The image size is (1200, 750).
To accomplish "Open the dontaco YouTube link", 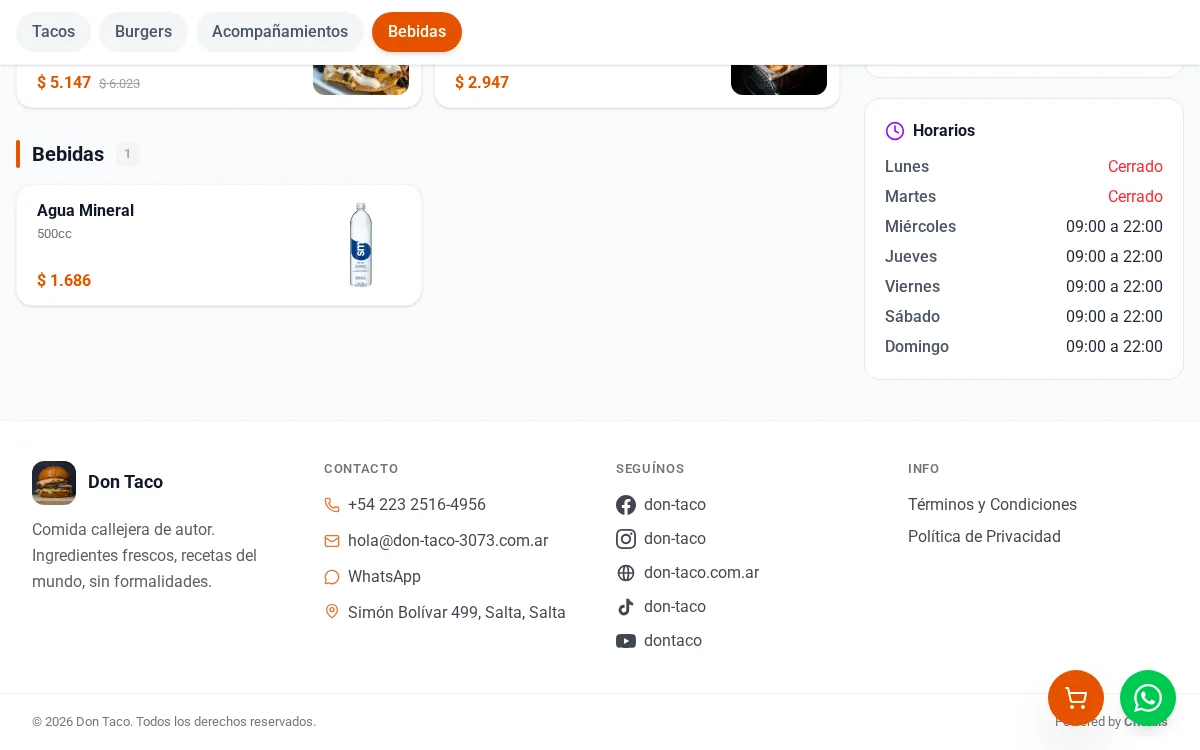I will coord(673,641).
